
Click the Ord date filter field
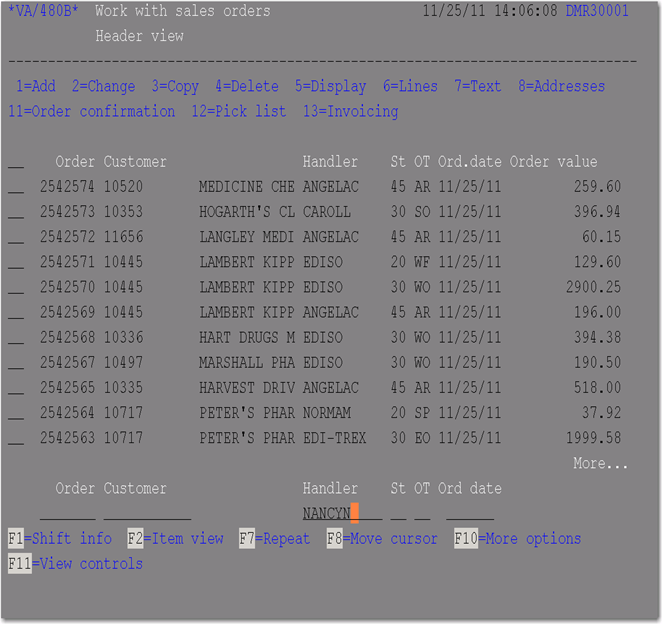pyautogui.click(x=470, y=513)
